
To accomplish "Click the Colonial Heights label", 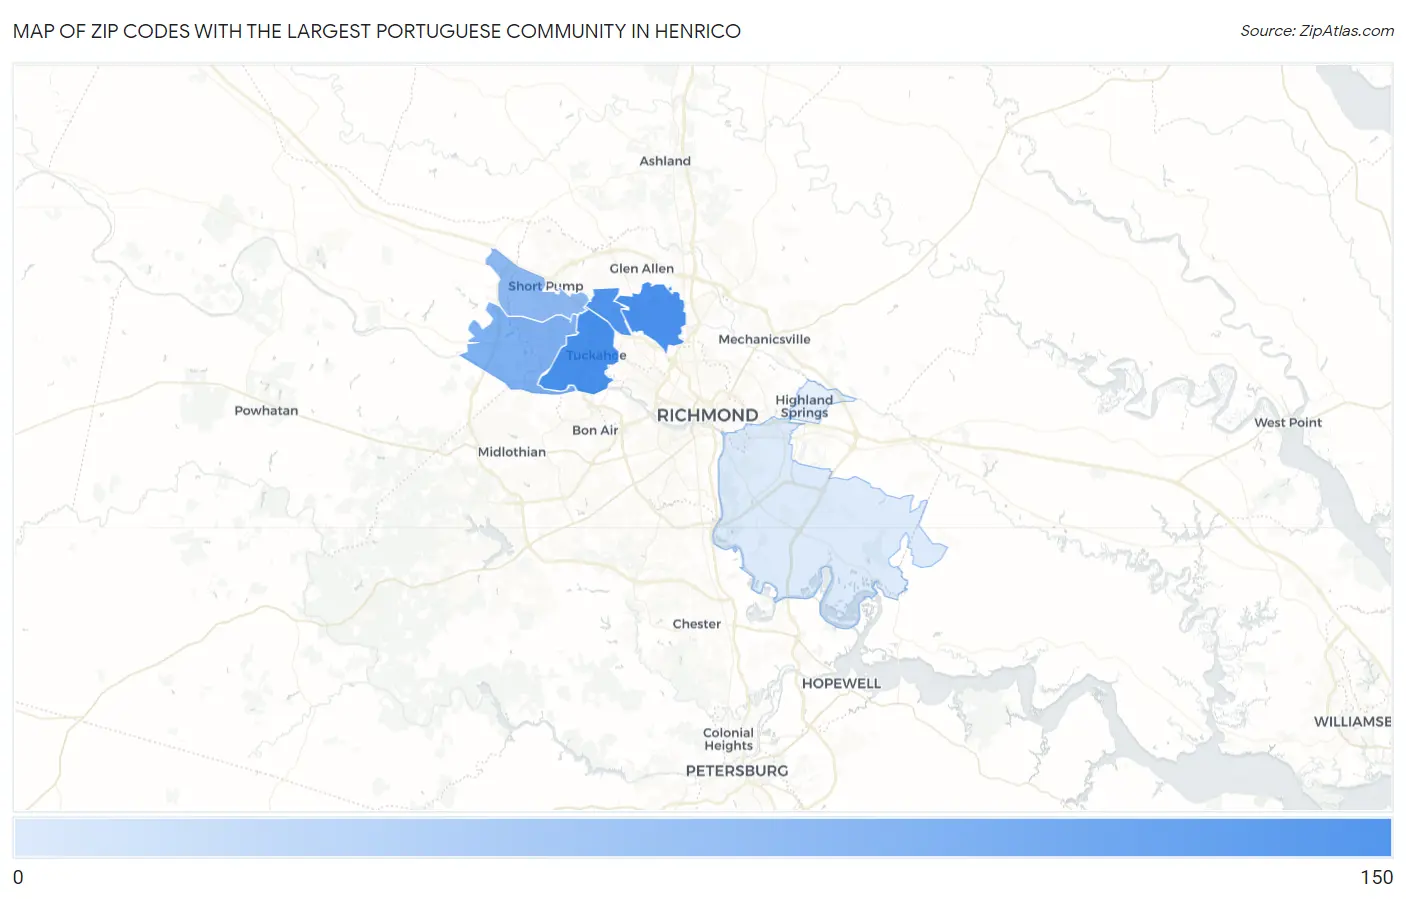I will pyautogui.click(x=728, y=739).
